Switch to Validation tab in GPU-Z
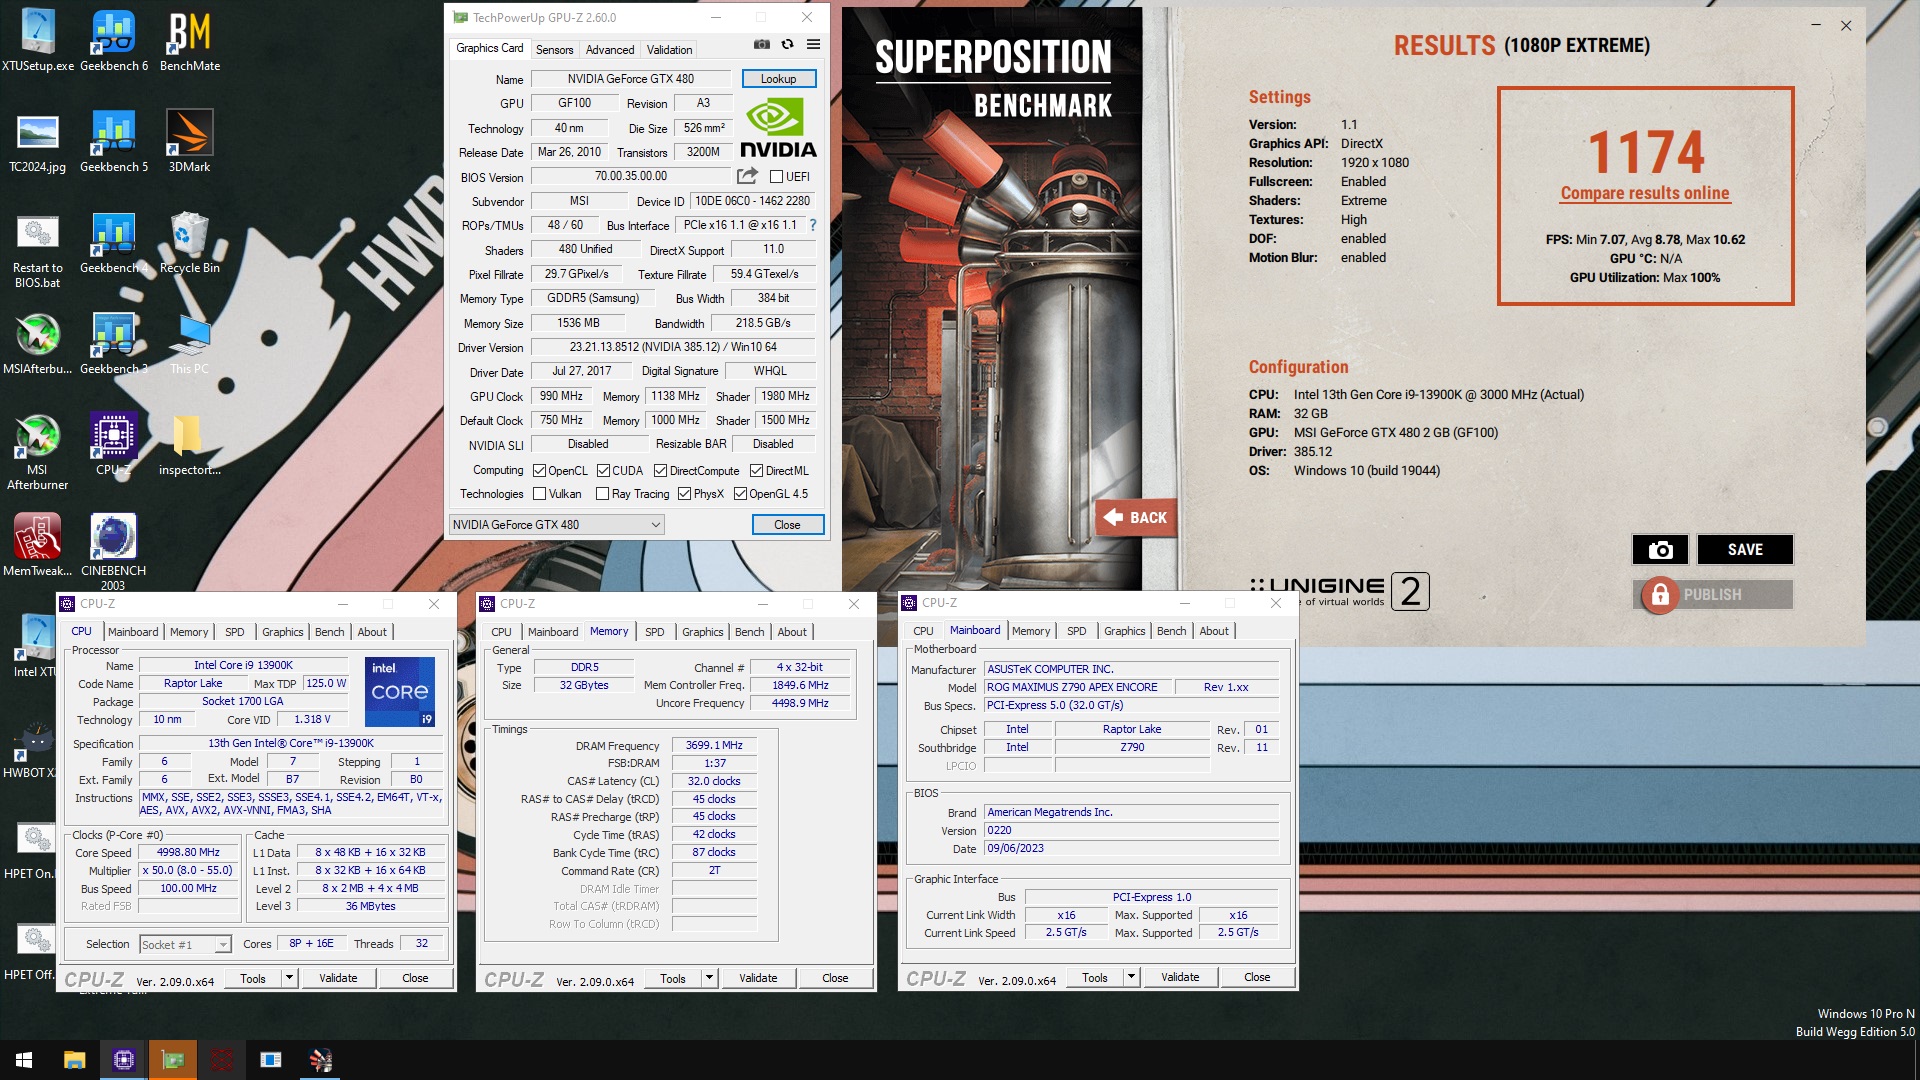 [x=670, y=49]
